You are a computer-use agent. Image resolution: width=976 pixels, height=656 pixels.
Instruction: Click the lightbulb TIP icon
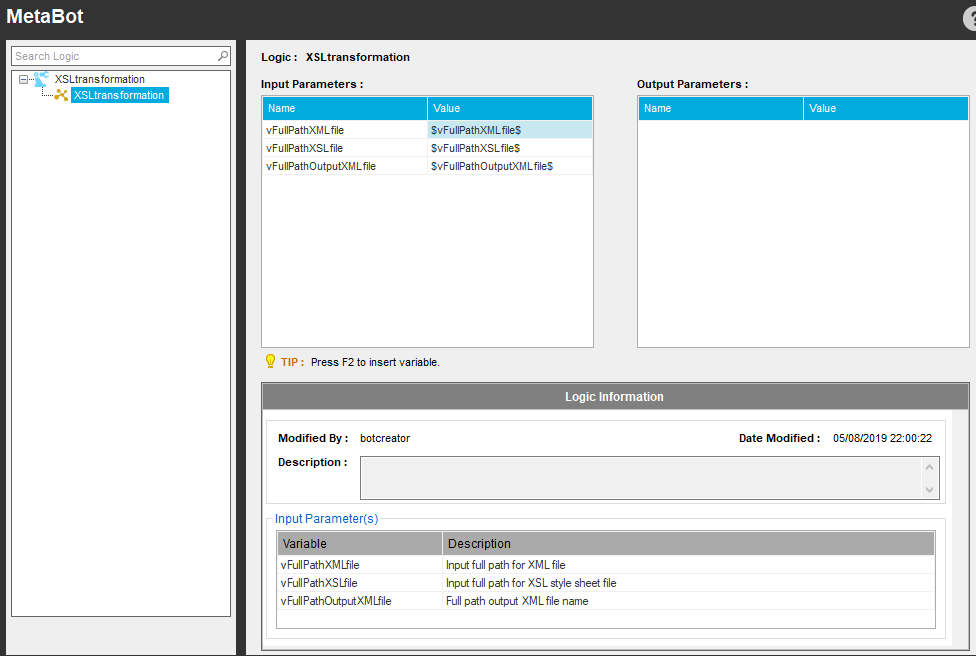point(269,362)
